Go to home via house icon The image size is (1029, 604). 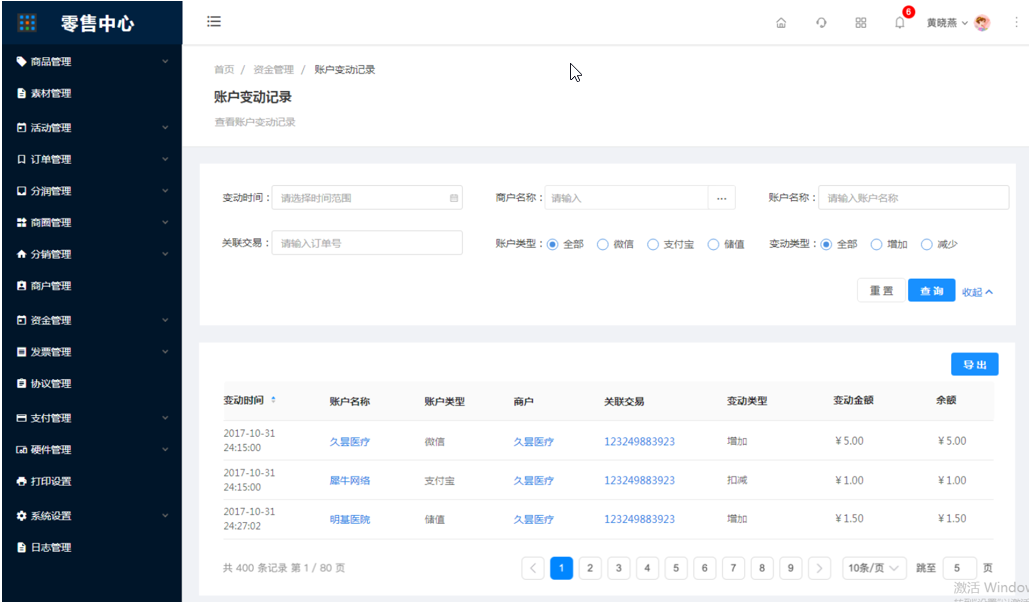pyautogui.click(x=781, y=23)
